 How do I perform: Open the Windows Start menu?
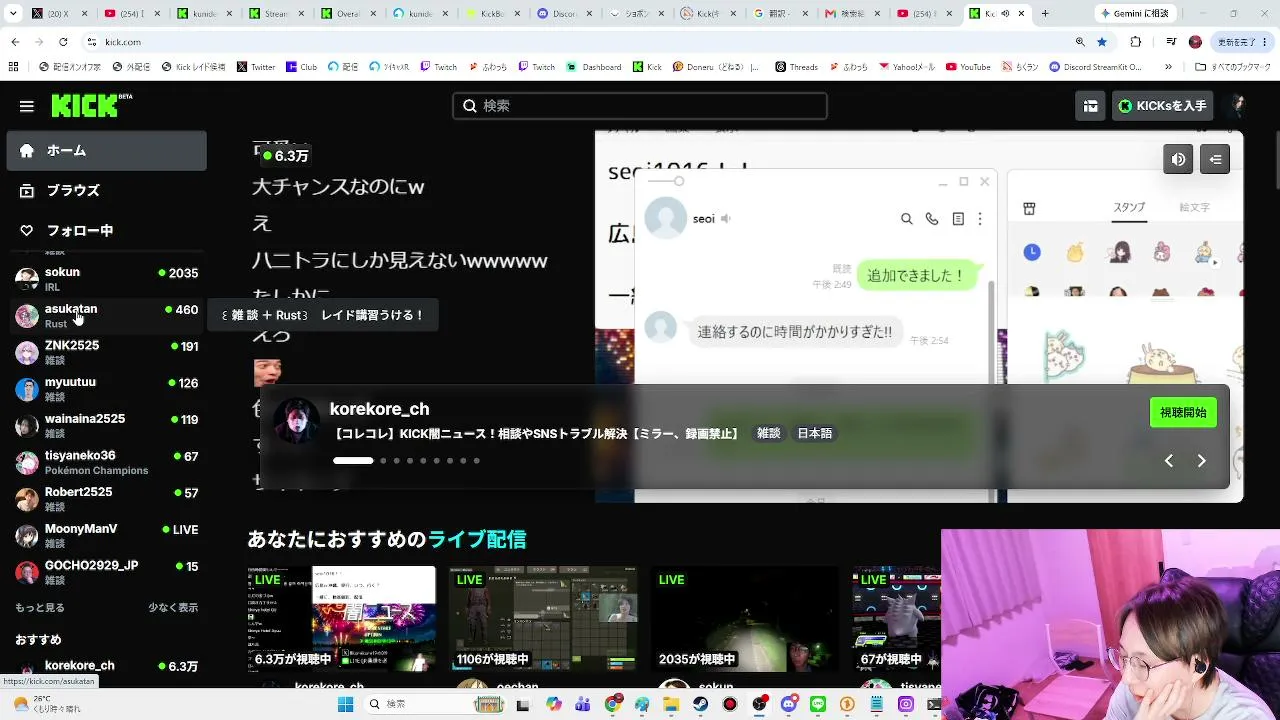coord(345,704)
